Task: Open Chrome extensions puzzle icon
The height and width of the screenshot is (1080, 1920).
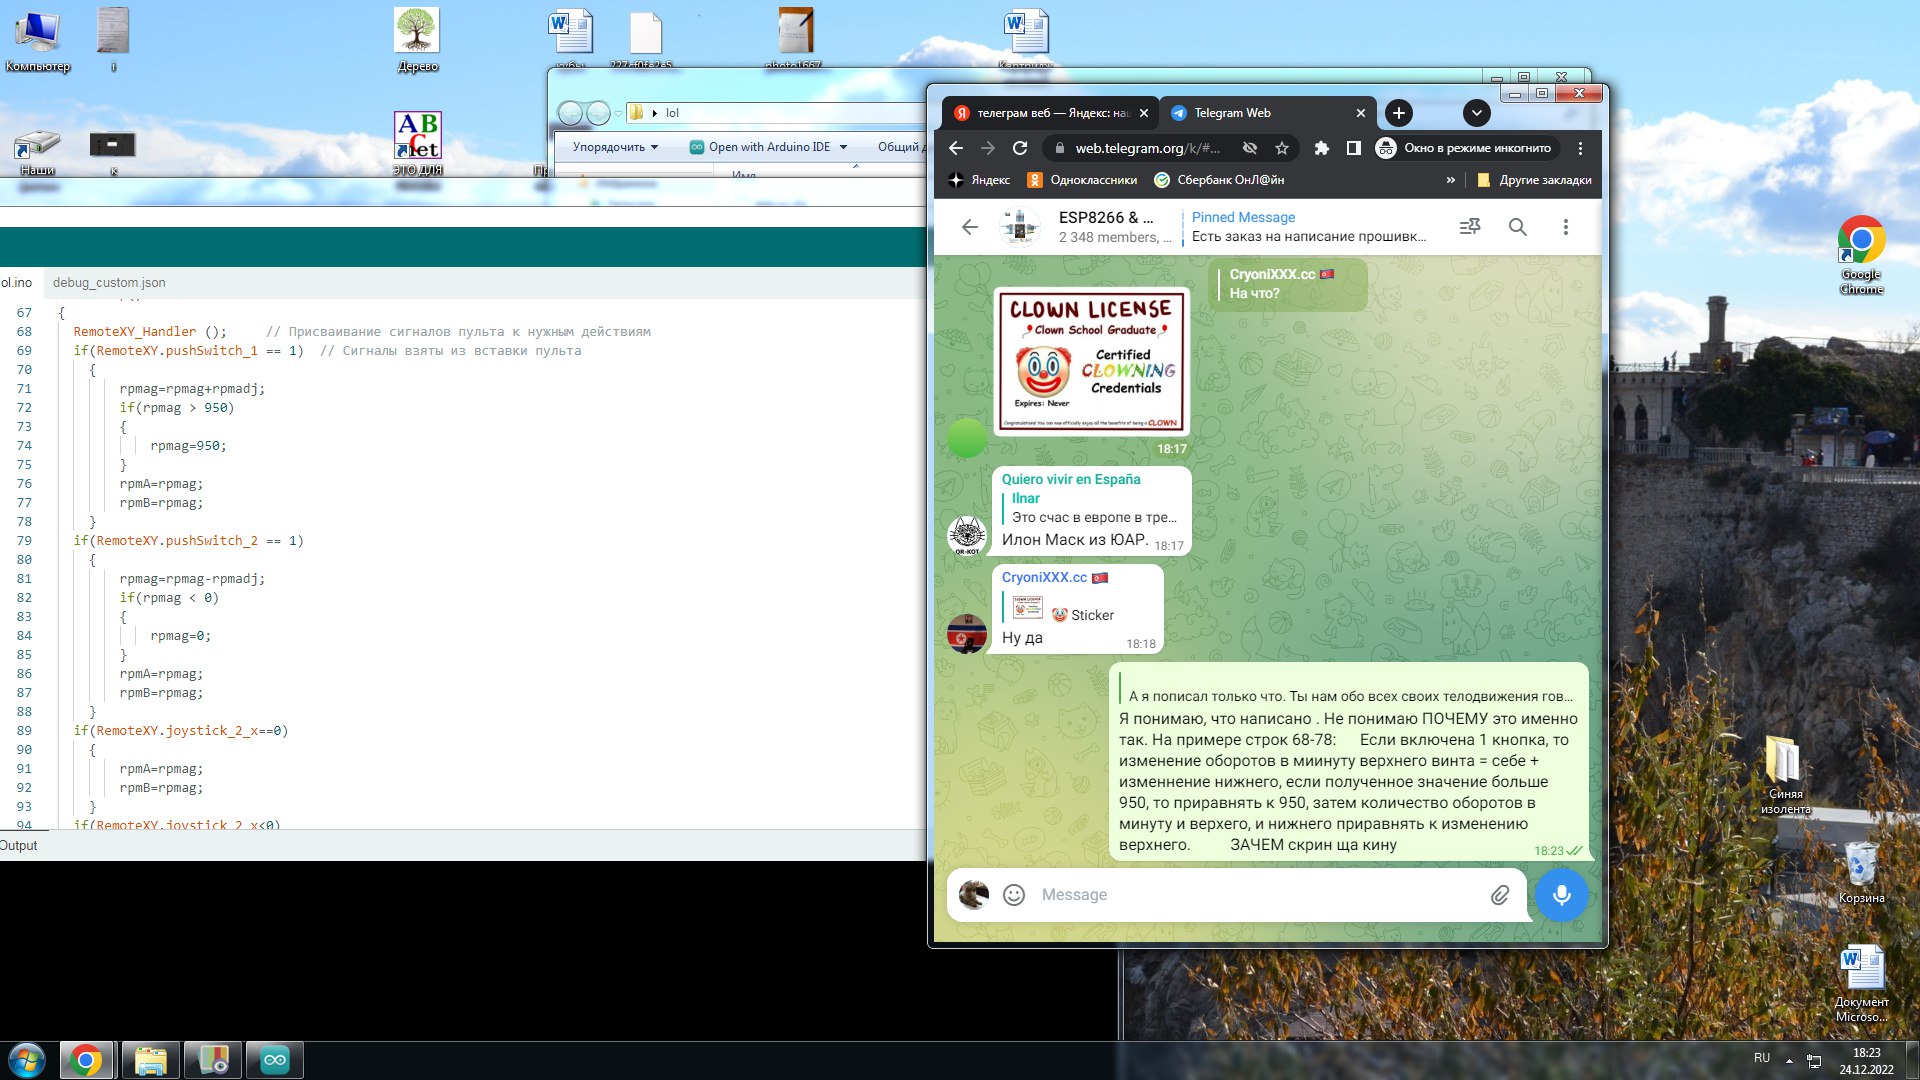Action: (x=1321, y=148)
